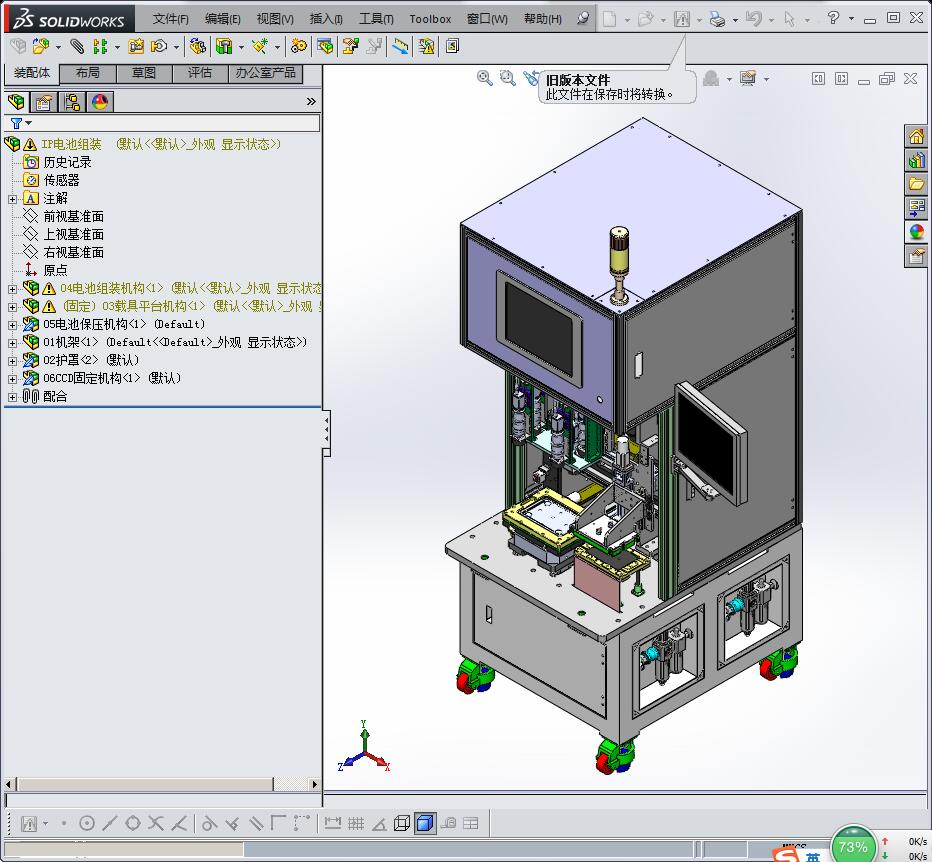Expand the 配合 mates folder
This screenshot has width=932, height=862.
[12, 397]
